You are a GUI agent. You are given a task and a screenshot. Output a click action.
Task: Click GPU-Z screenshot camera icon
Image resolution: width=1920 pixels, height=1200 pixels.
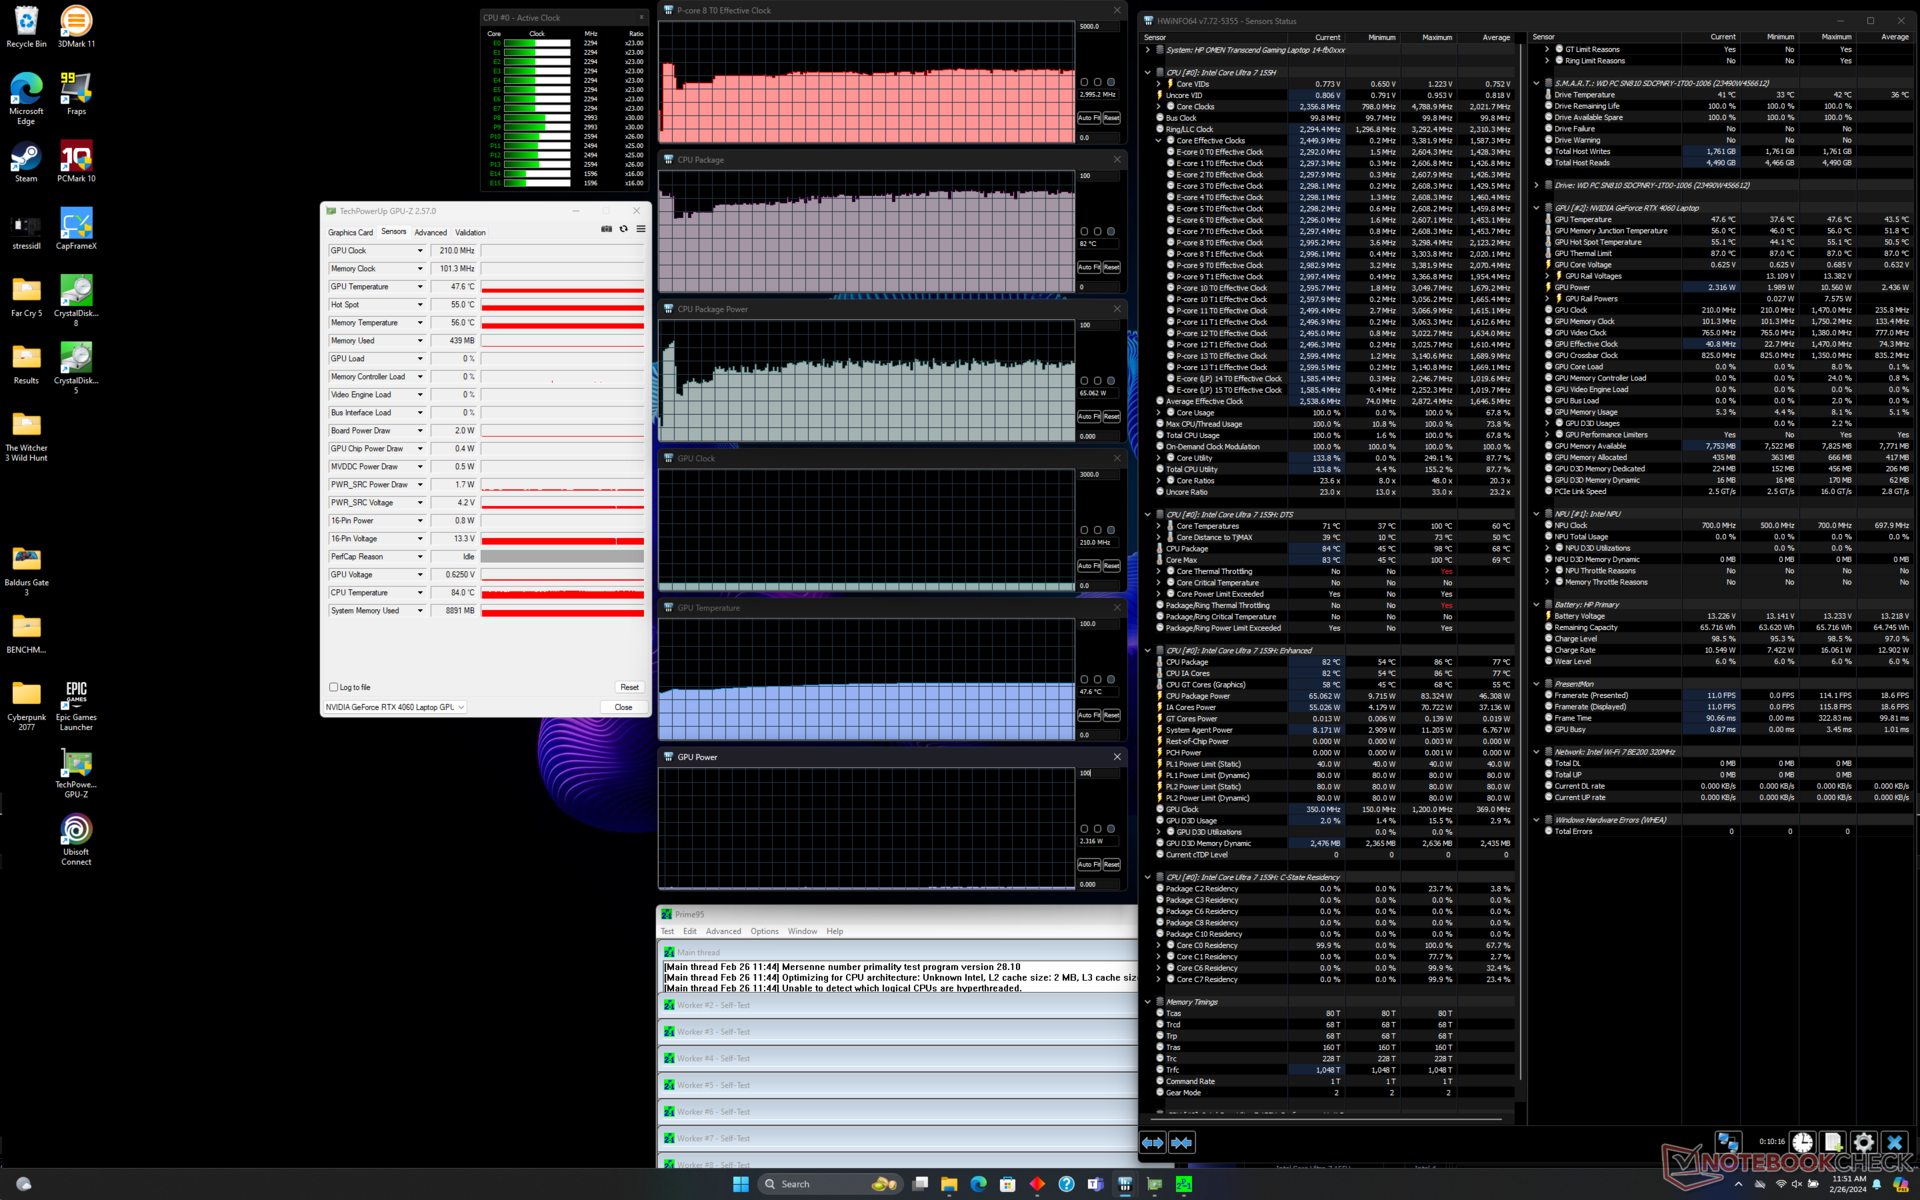coord(606,229)
